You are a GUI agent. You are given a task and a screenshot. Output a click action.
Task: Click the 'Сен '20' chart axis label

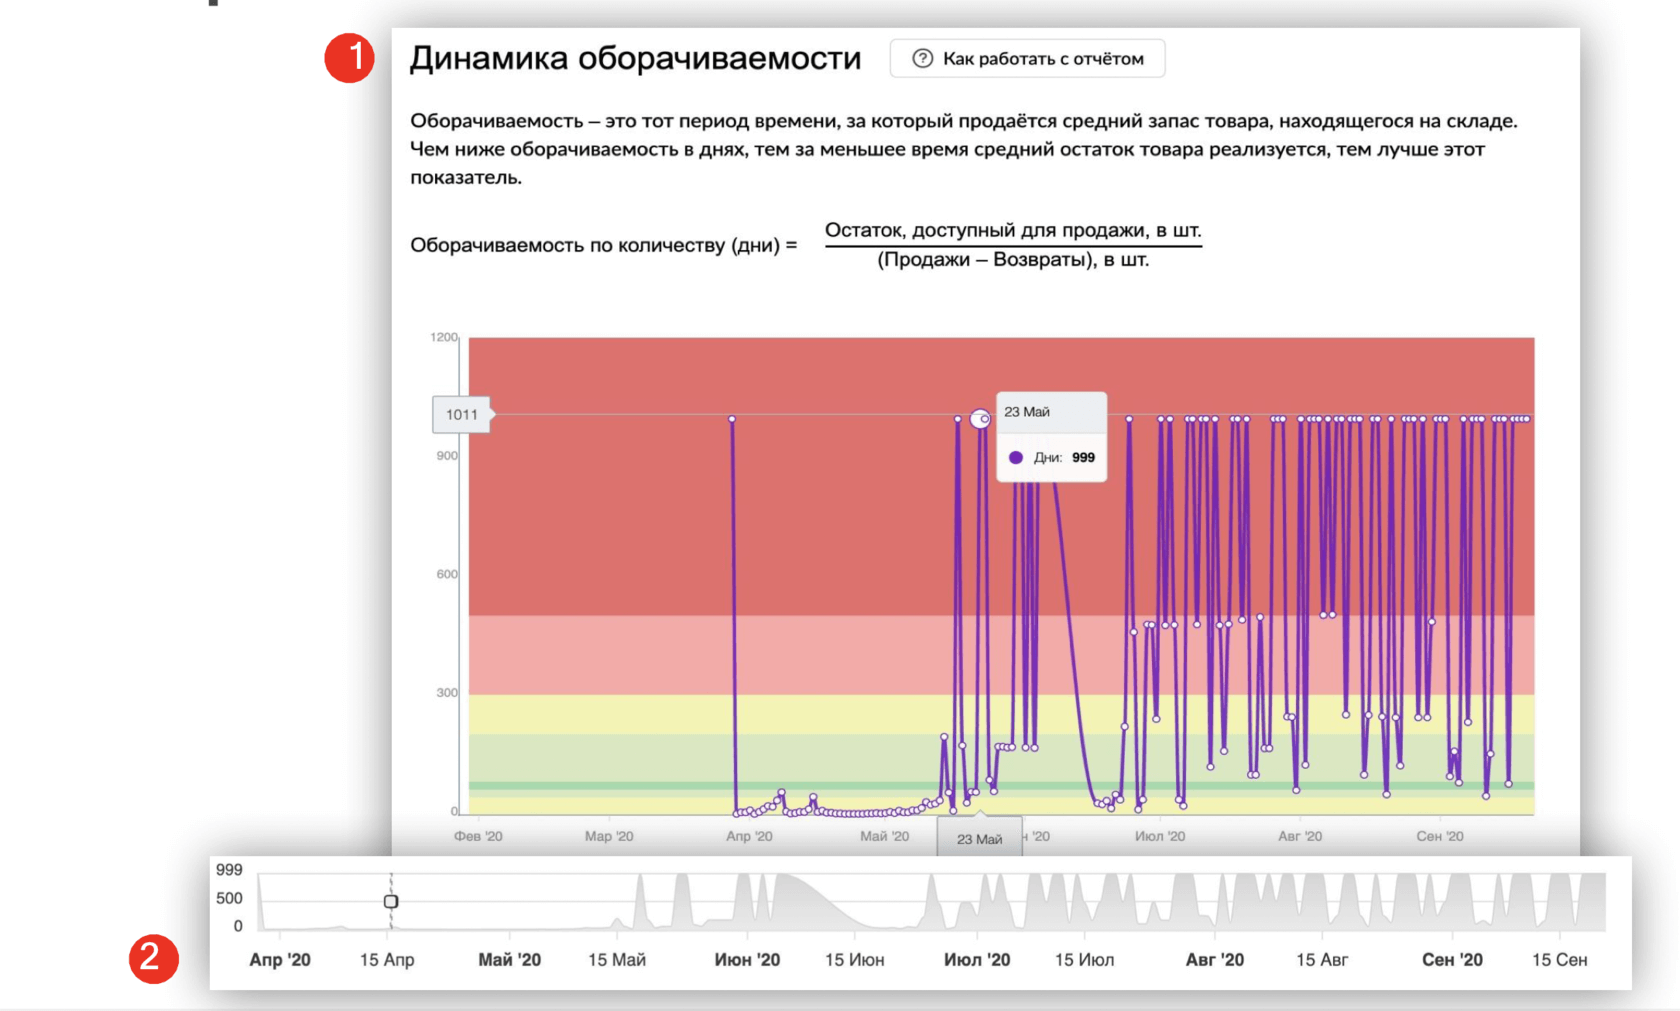1440,836
